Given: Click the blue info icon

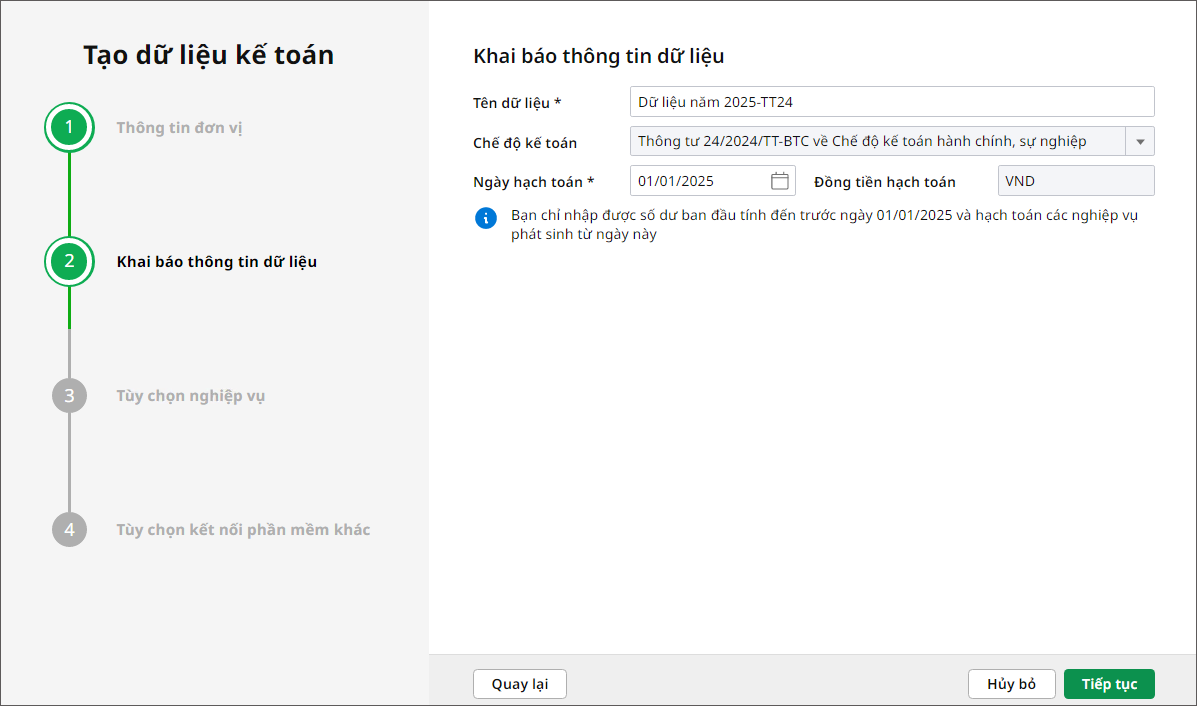Looking at the screenshot, I should (486, 218).
